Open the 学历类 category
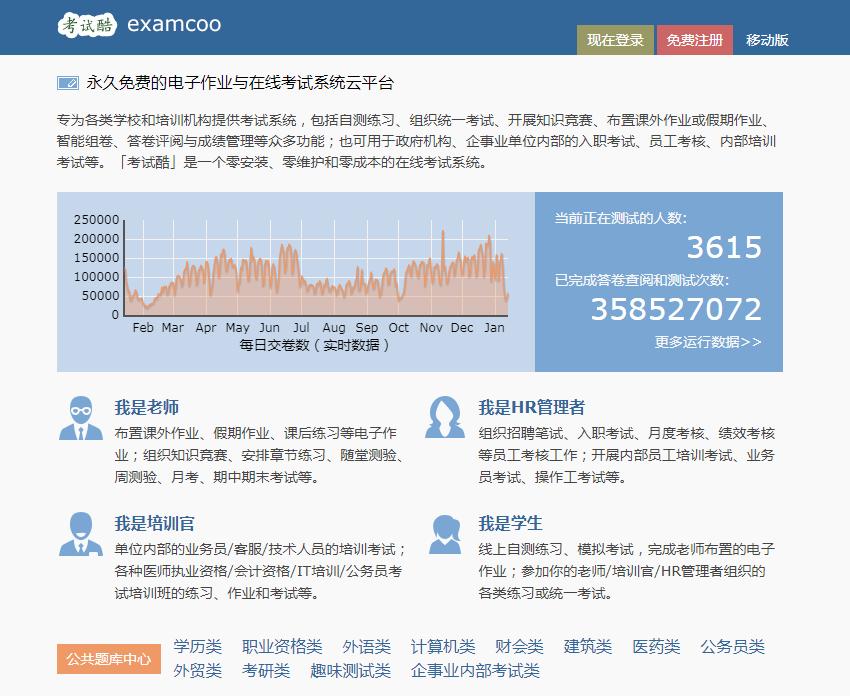 [x=198, y=646]
